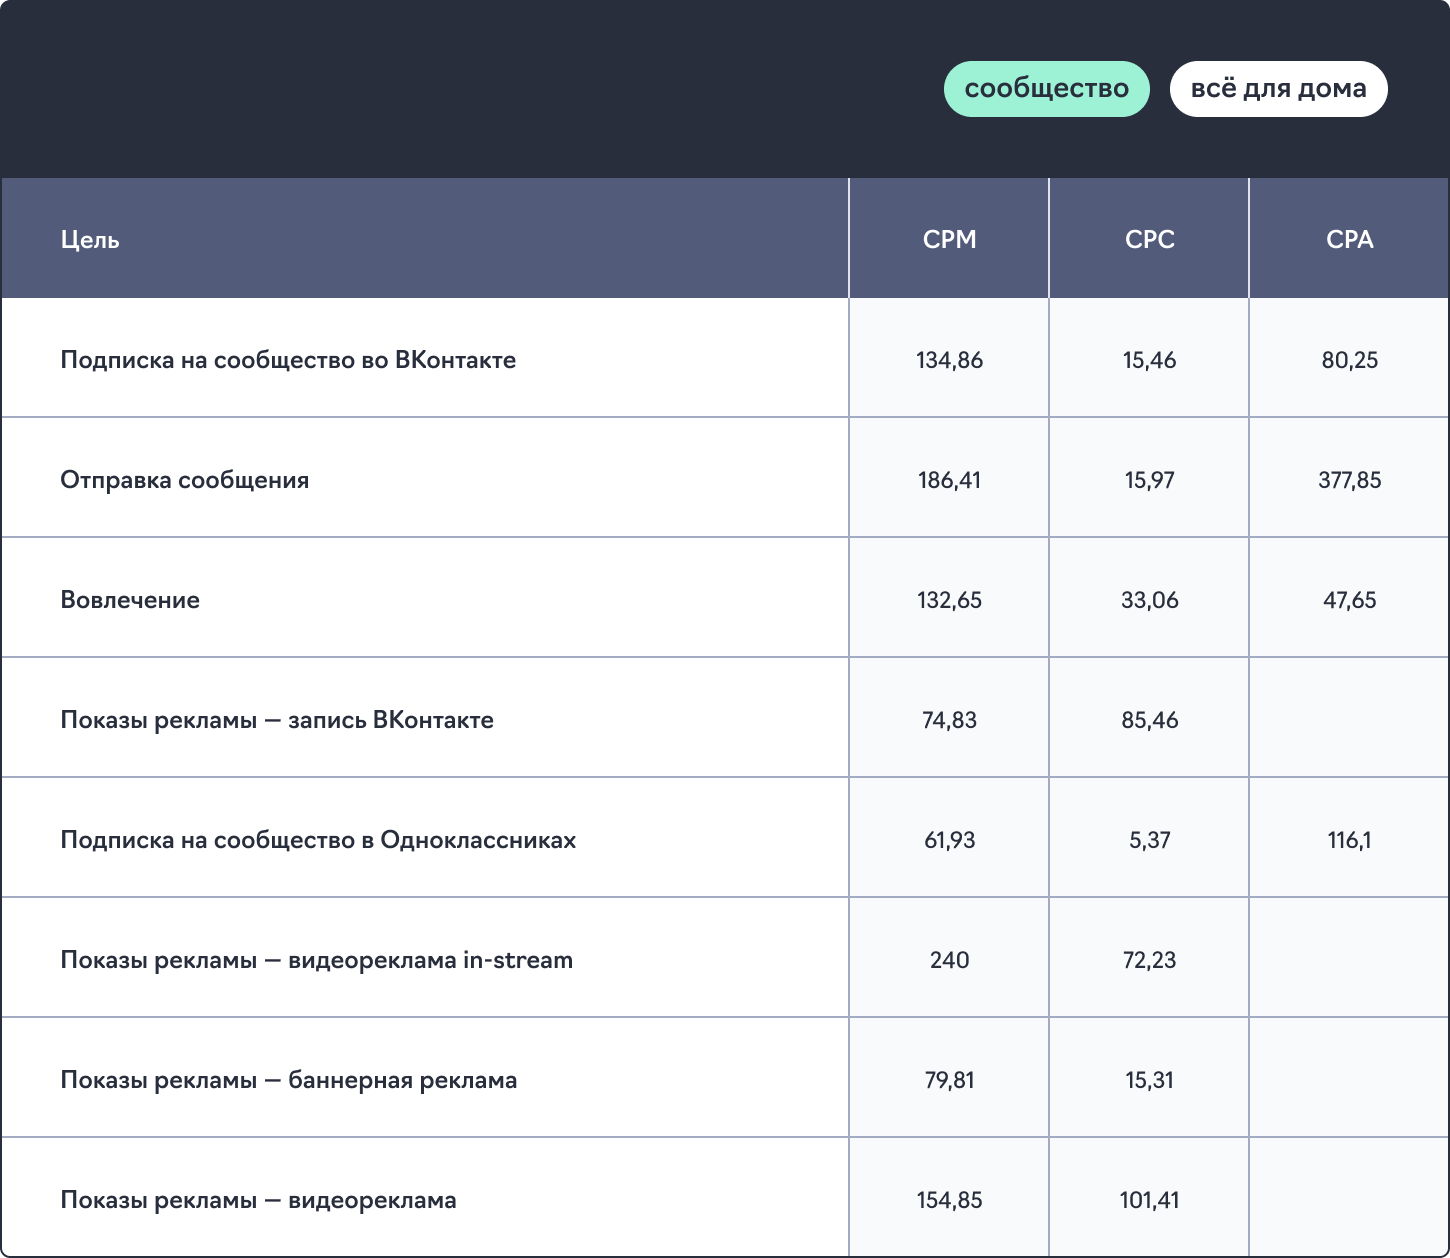Screen dimensions: 1450x1258
Task: Click the CPM value 134,86
Action: coord(949,360)
